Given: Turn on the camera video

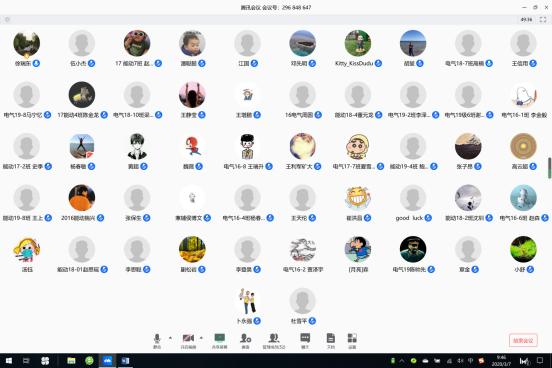Looking at the screenshot, I should point(188,341).
